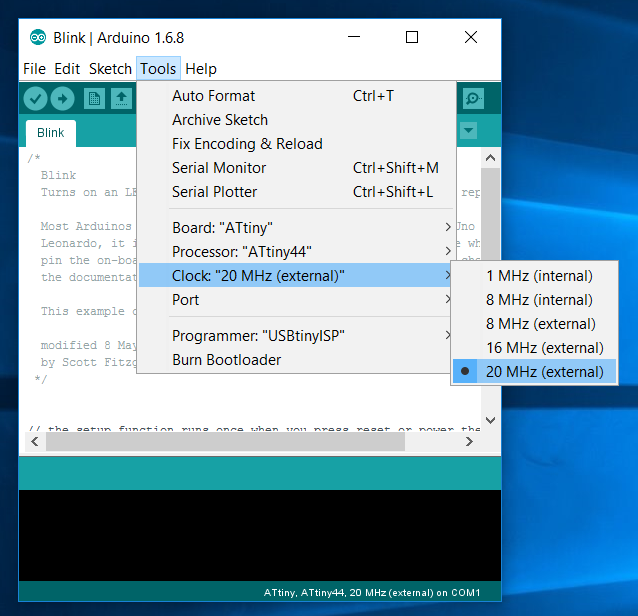Expand the Board: "ATtiny" submenu
638x616 pixels.
297,228
